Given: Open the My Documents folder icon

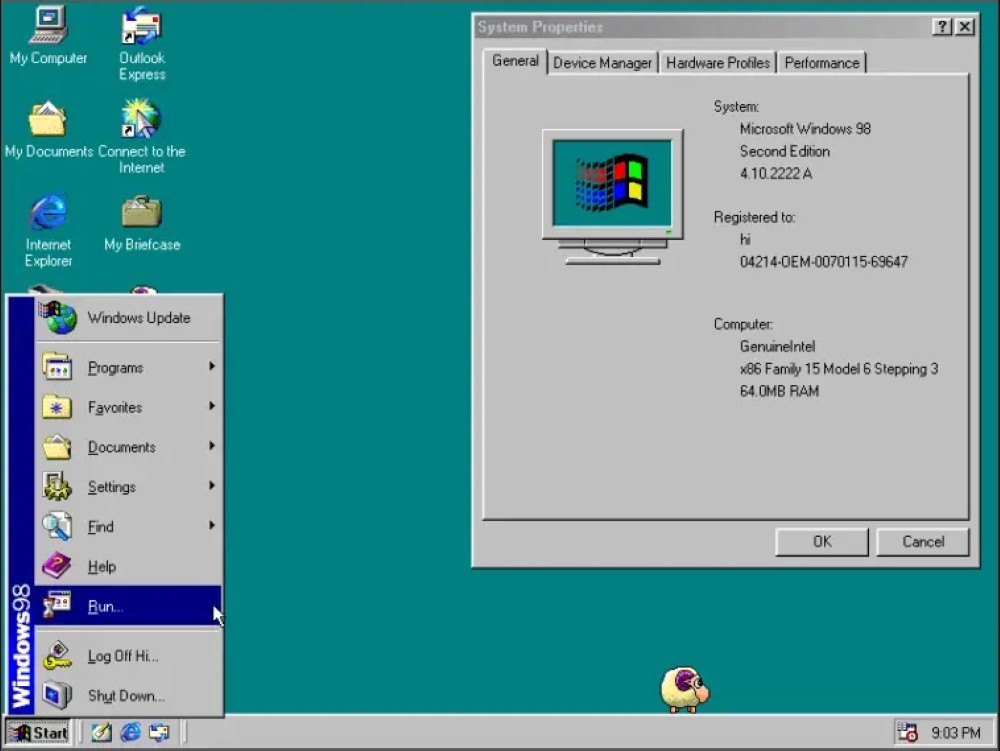Looking at the screenshot, I should [48, 120].
